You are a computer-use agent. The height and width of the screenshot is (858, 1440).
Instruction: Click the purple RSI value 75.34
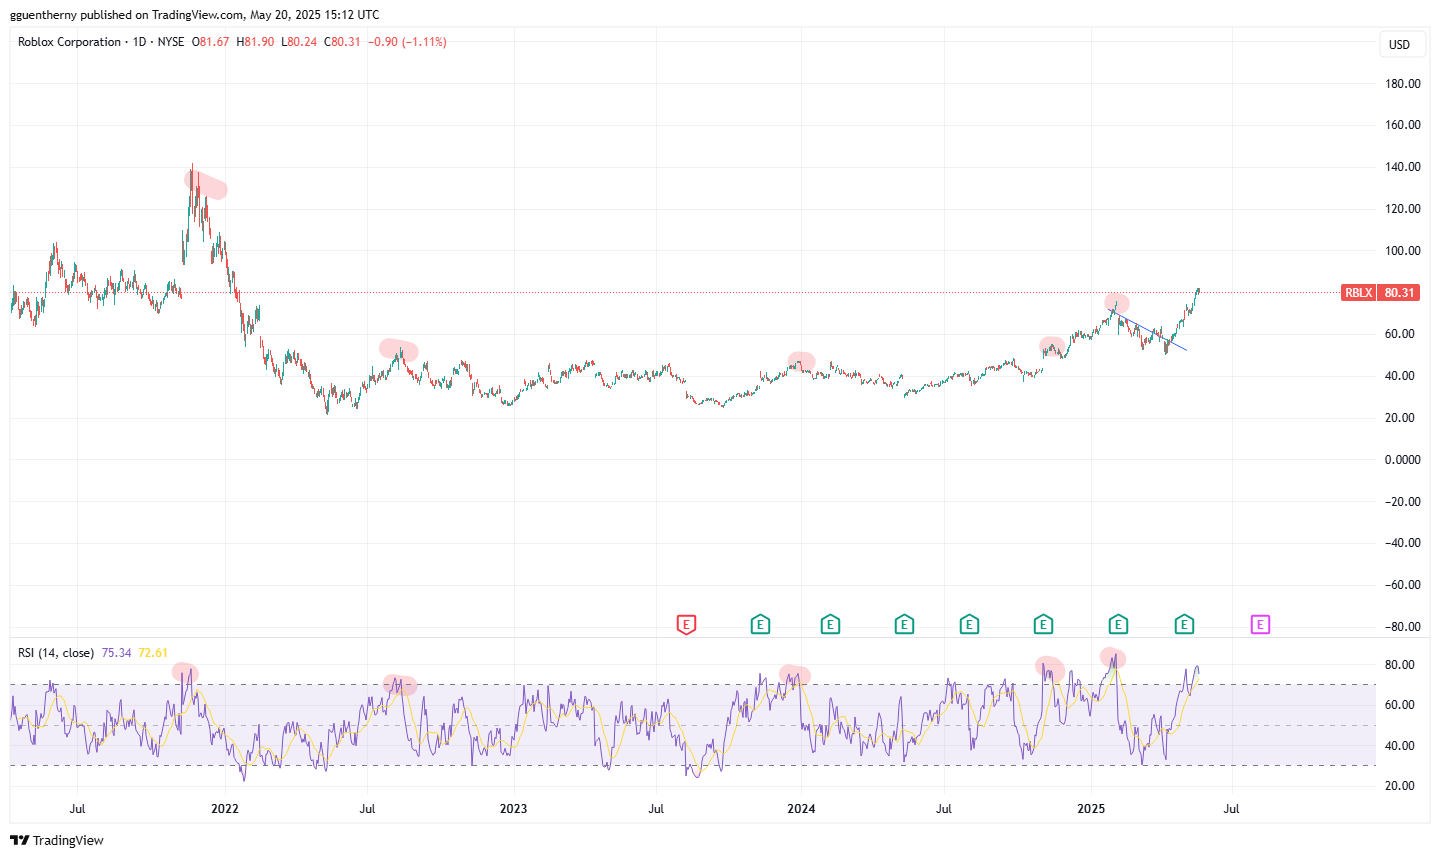116,653
